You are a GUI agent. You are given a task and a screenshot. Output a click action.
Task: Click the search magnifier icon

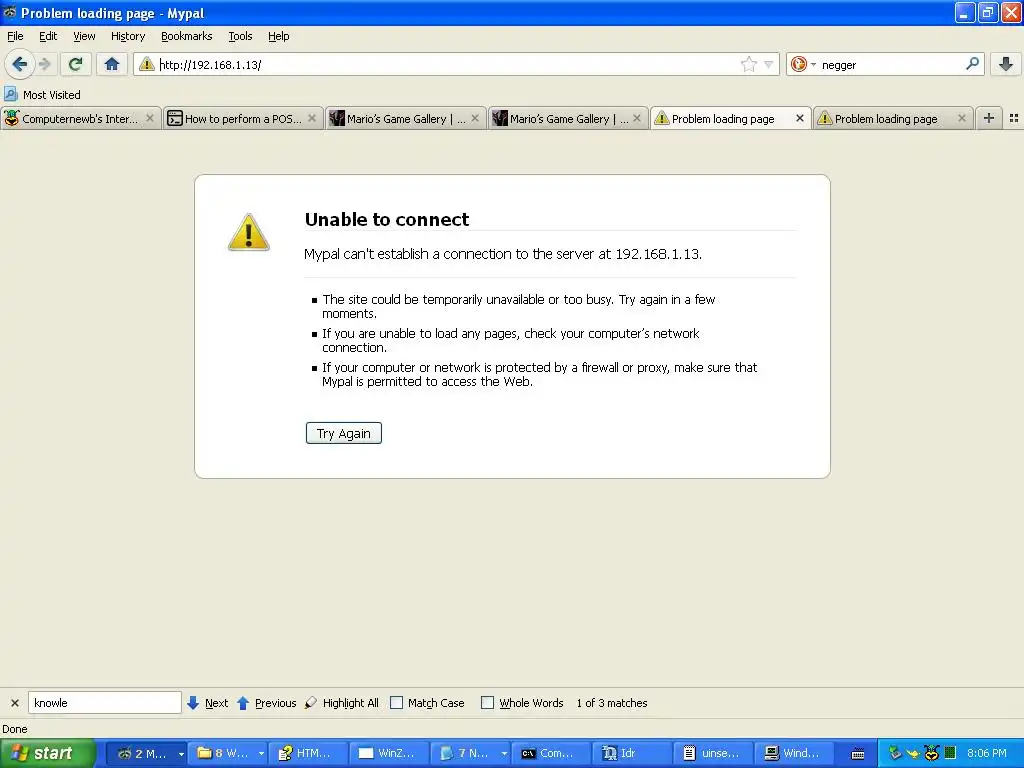pos(972,64)
